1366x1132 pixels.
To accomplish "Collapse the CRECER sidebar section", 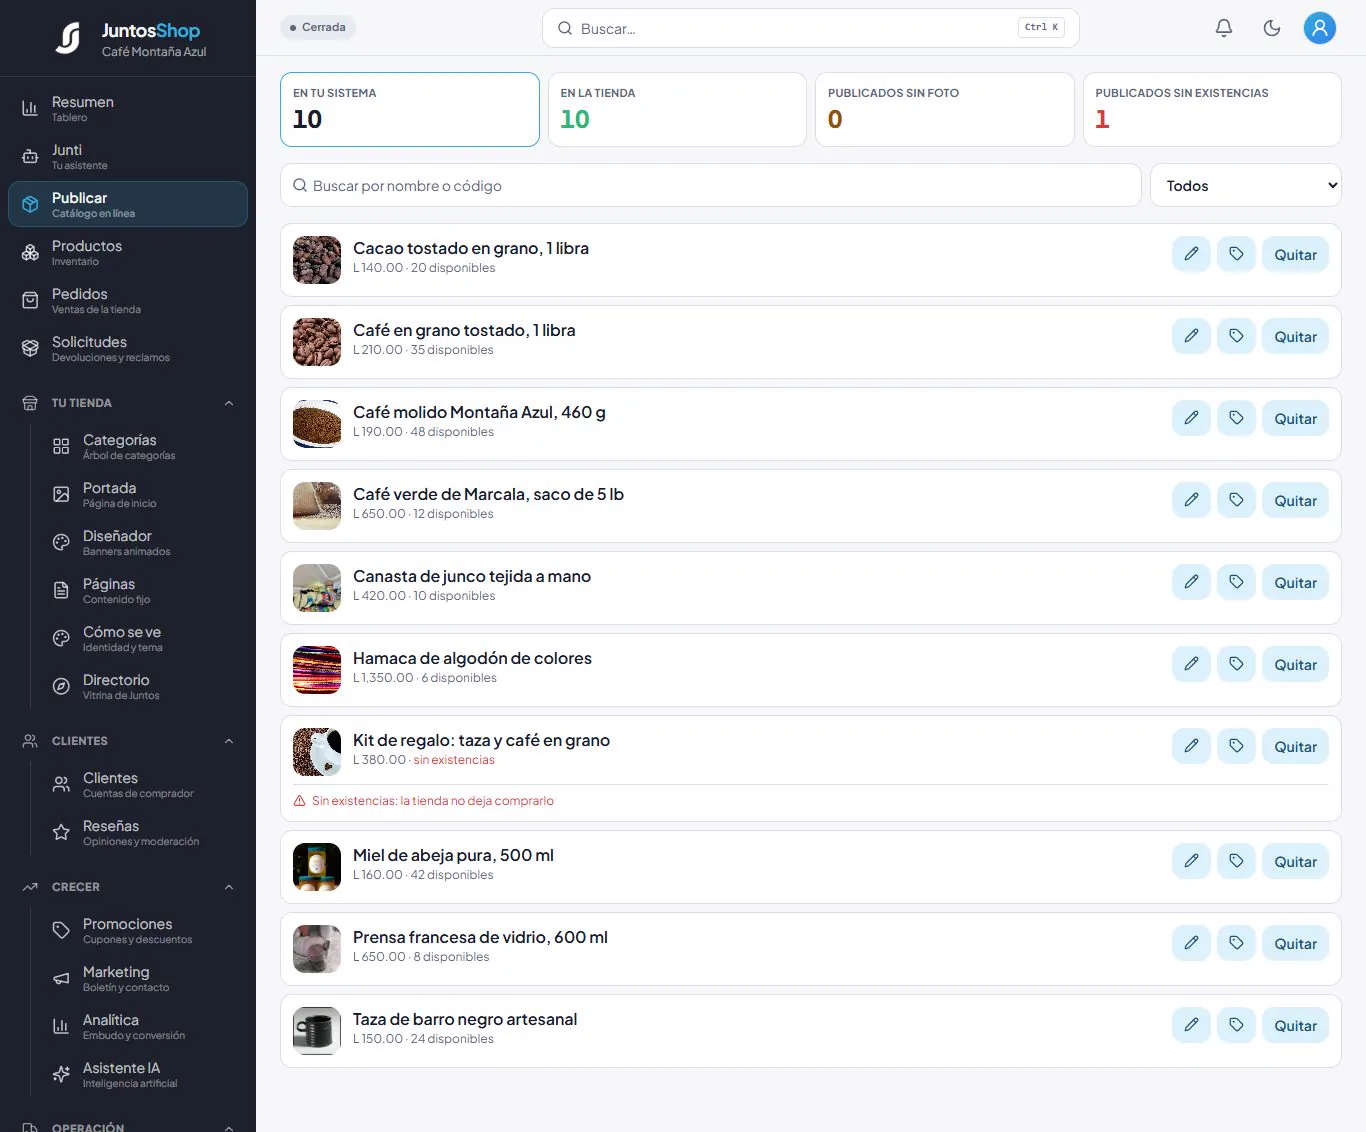I will 128,887.
